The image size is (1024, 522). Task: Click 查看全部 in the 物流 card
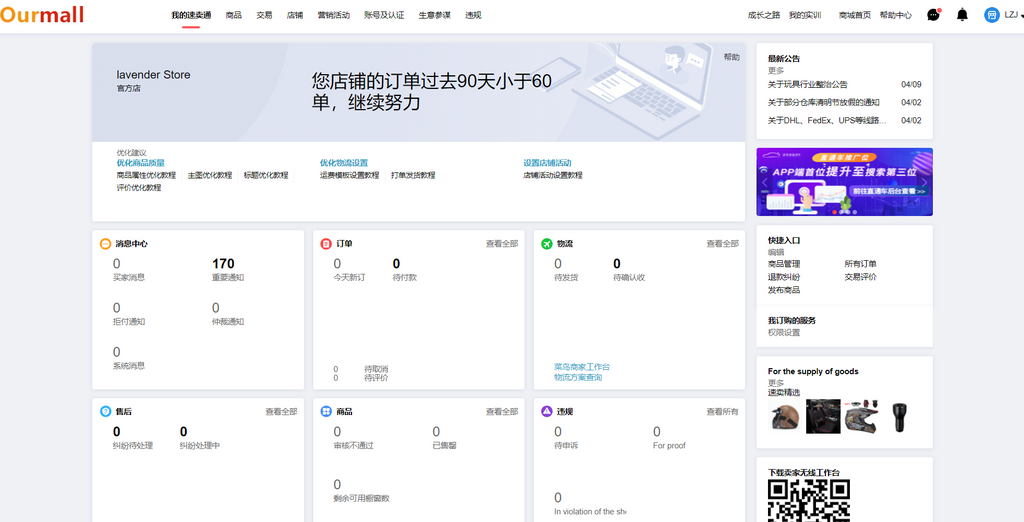[x=722, y=244]
